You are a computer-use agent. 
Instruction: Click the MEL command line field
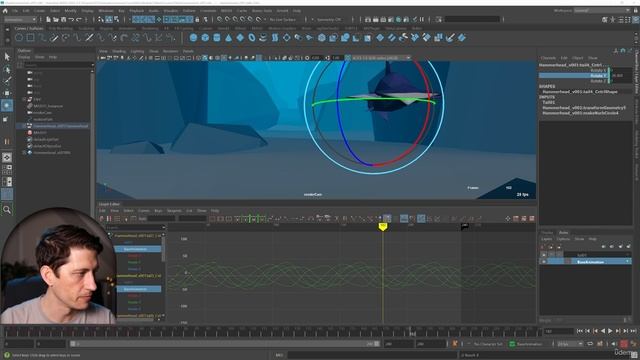pos(371,355)
